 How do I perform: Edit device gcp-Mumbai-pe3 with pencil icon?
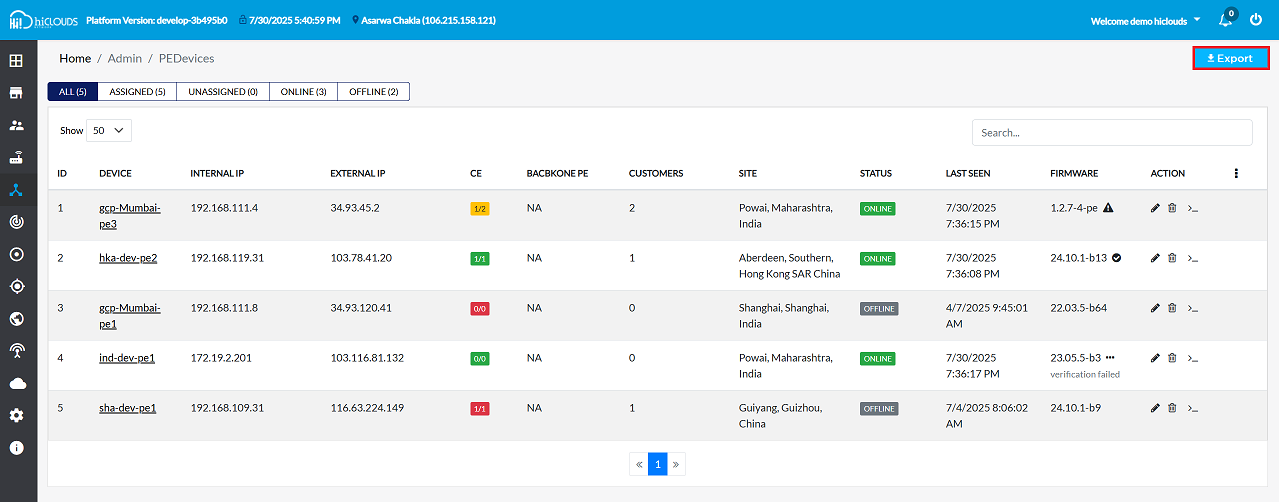1155,208
